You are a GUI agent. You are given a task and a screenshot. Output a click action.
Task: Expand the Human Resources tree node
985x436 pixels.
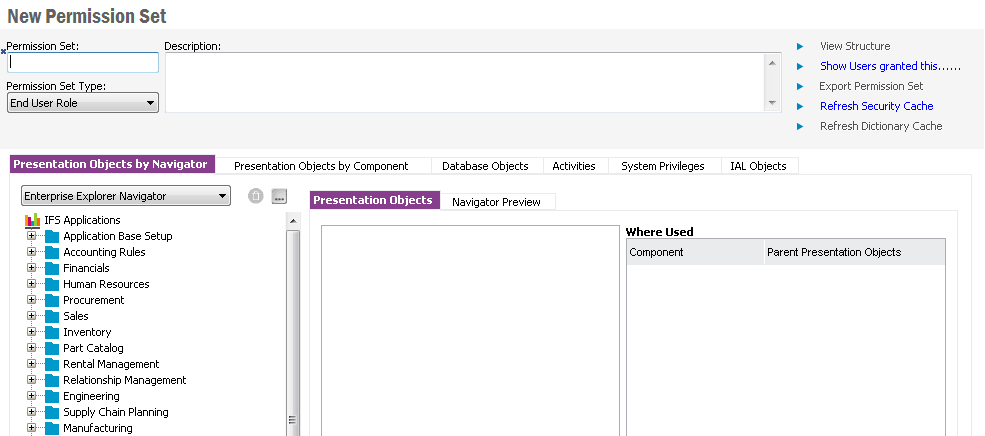coord(32,284)
